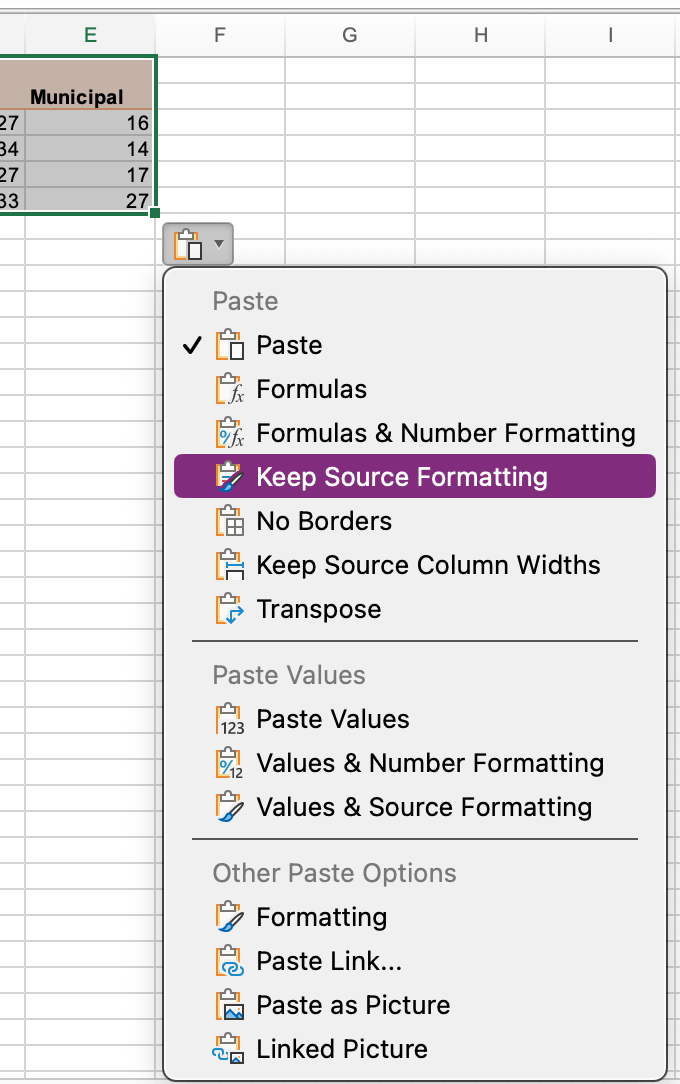Select the cell containing 17
Screen dimensions: 680x1084
pyautogui.click(x=90, y=174)
